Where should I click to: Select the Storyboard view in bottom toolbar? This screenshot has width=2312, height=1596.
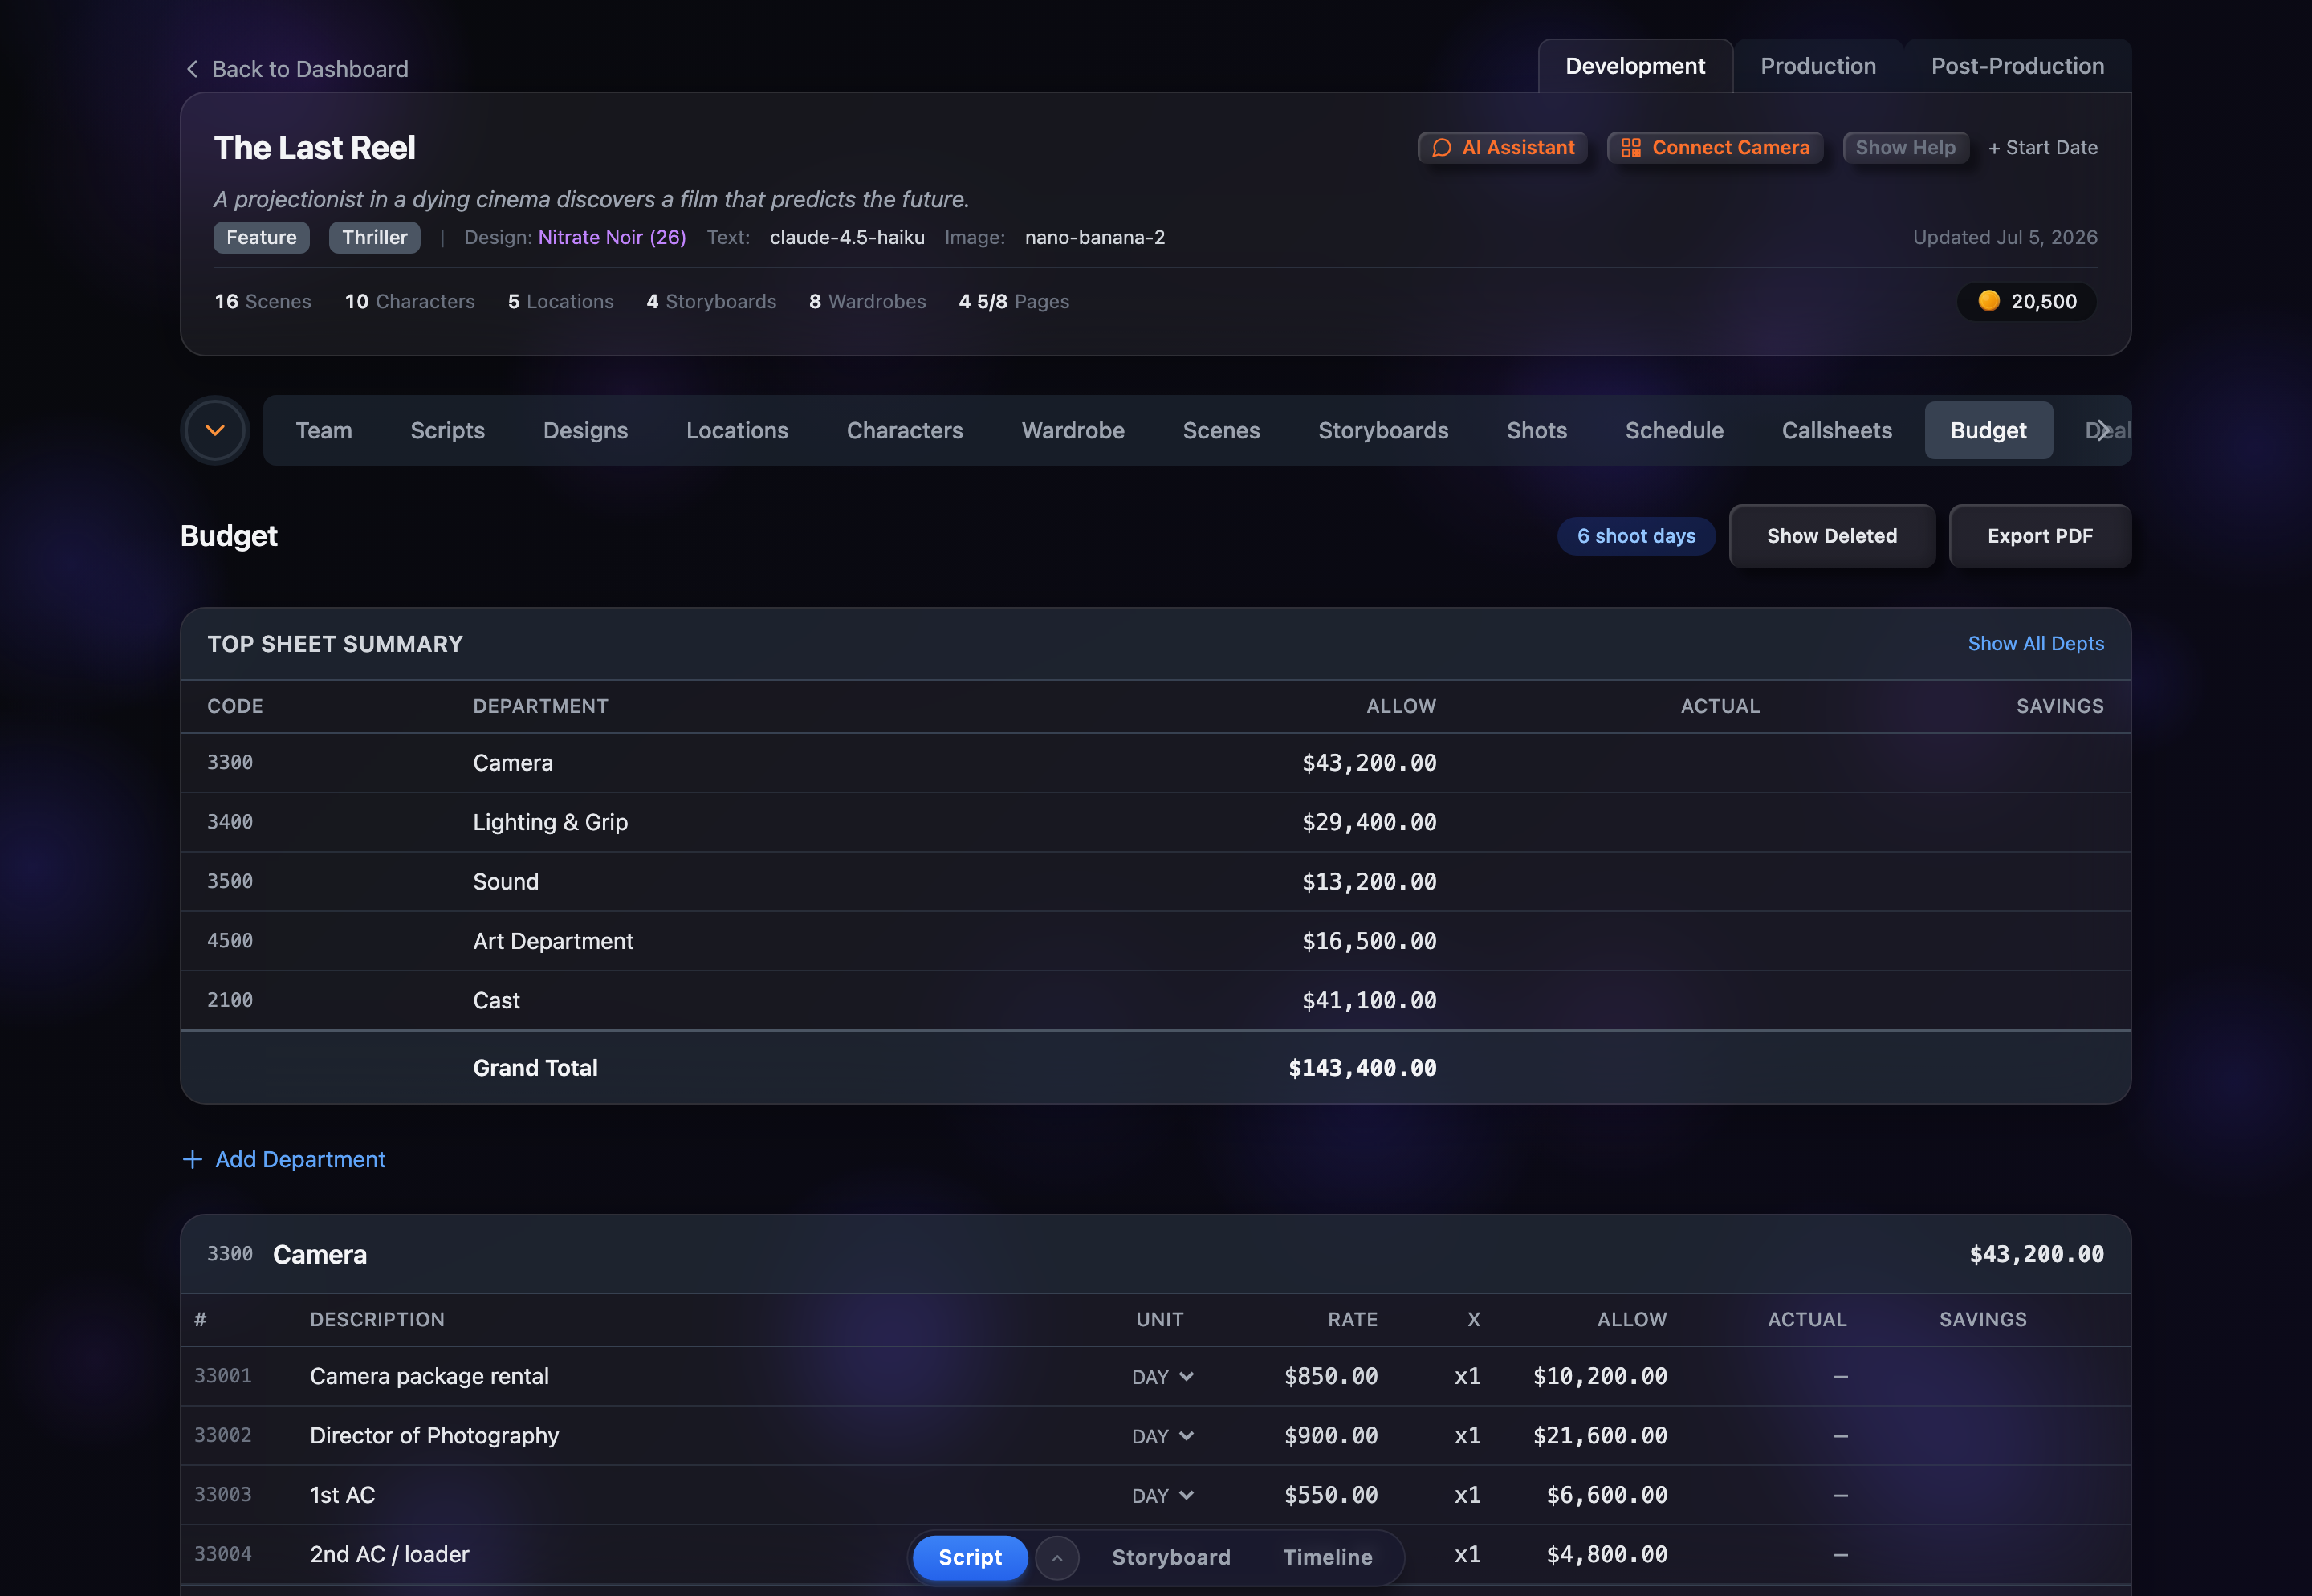point(1171,1557)
